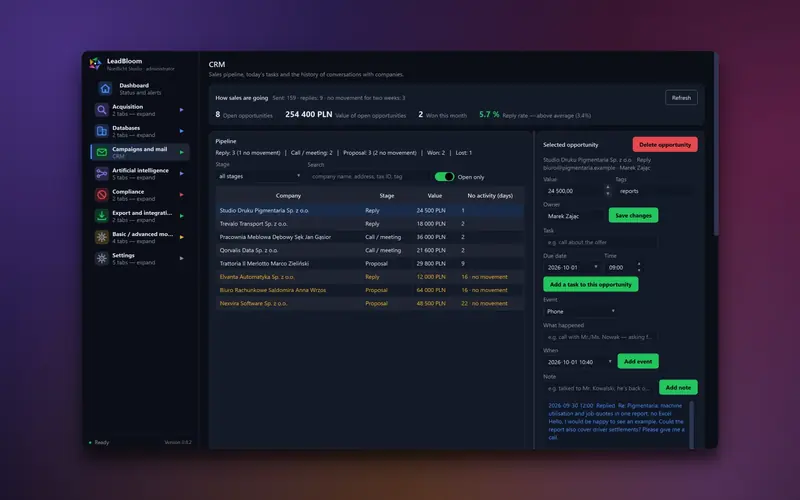The image size is (800, 500).
Task: Select the Biuro Rachunkowe Saldomira row
Action: coord(370,290)
